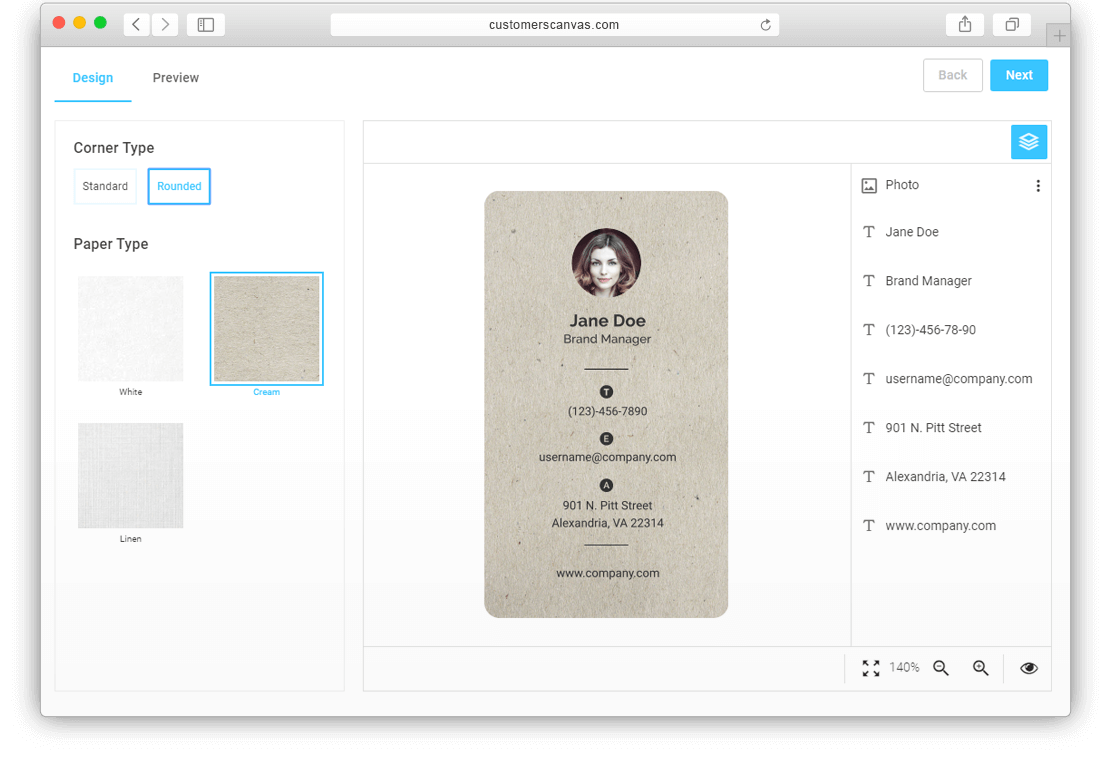This screenshot has height=780, width=1110.
Task: Click the Back button
Action: (952, 75)
